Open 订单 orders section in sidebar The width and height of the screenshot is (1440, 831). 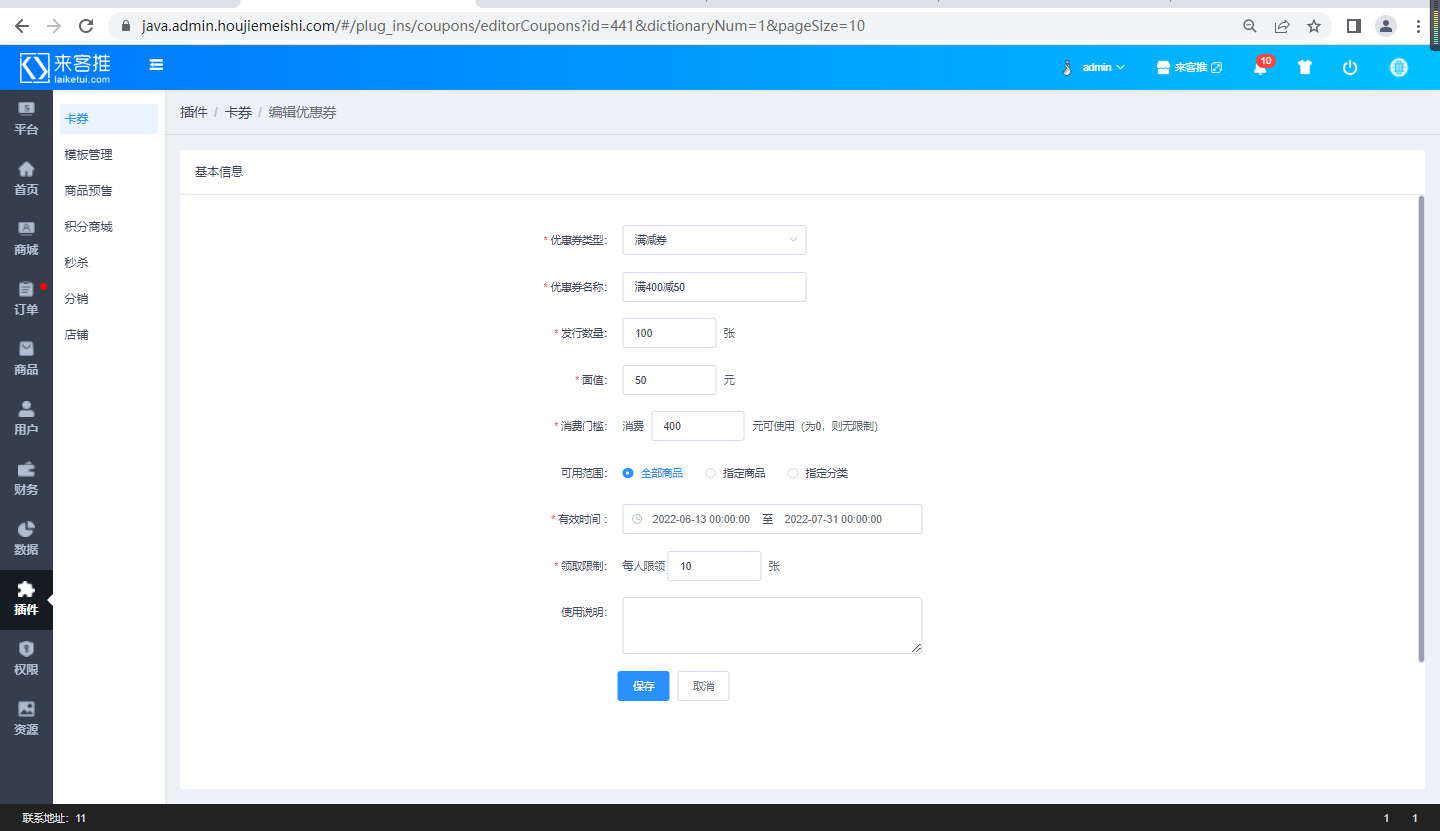click(26, 299)
